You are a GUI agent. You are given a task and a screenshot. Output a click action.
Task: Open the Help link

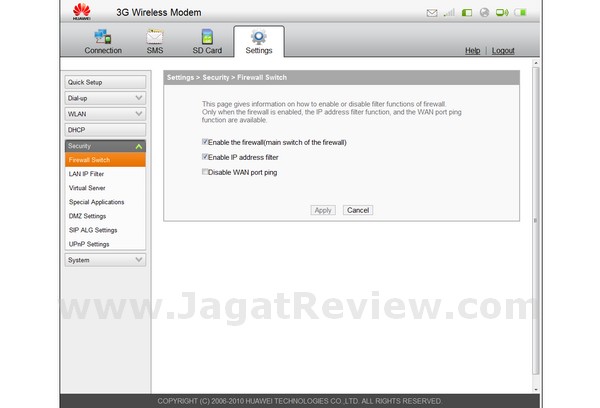[473, 50]
